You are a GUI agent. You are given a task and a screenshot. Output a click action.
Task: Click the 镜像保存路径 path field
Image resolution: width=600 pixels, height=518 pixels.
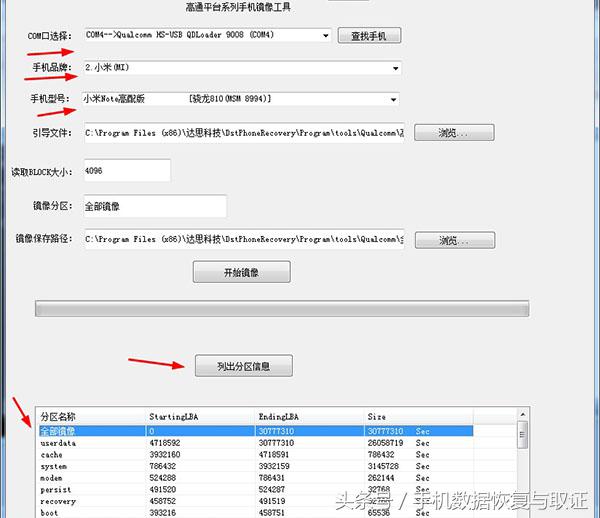tap(244, 239)
